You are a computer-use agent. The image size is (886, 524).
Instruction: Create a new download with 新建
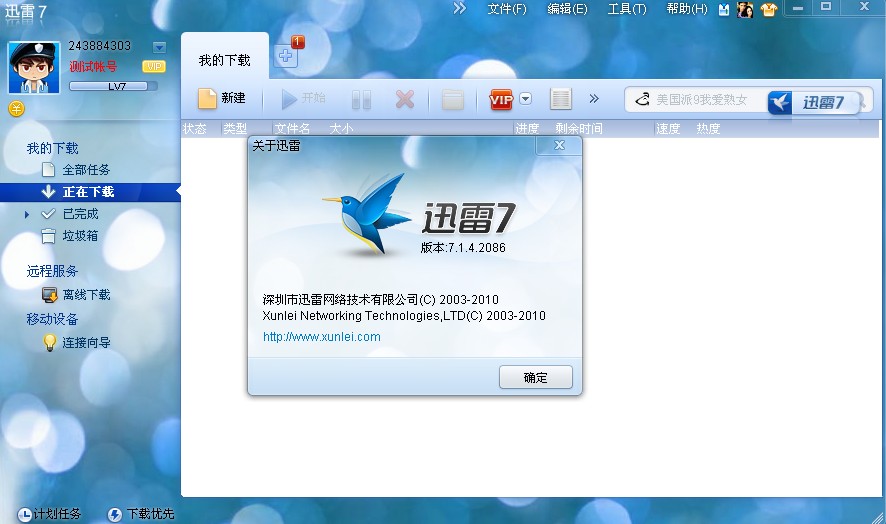point(222,98)
